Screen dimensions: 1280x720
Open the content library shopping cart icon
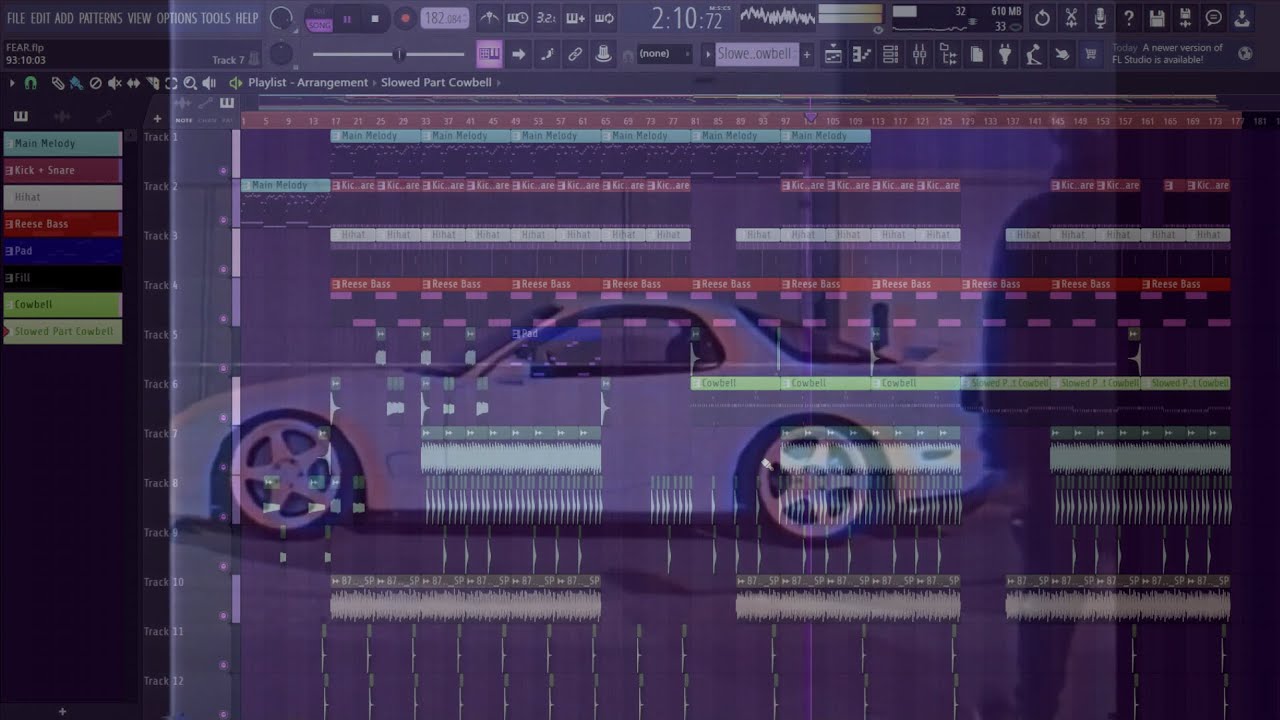tap(1091, 54)
